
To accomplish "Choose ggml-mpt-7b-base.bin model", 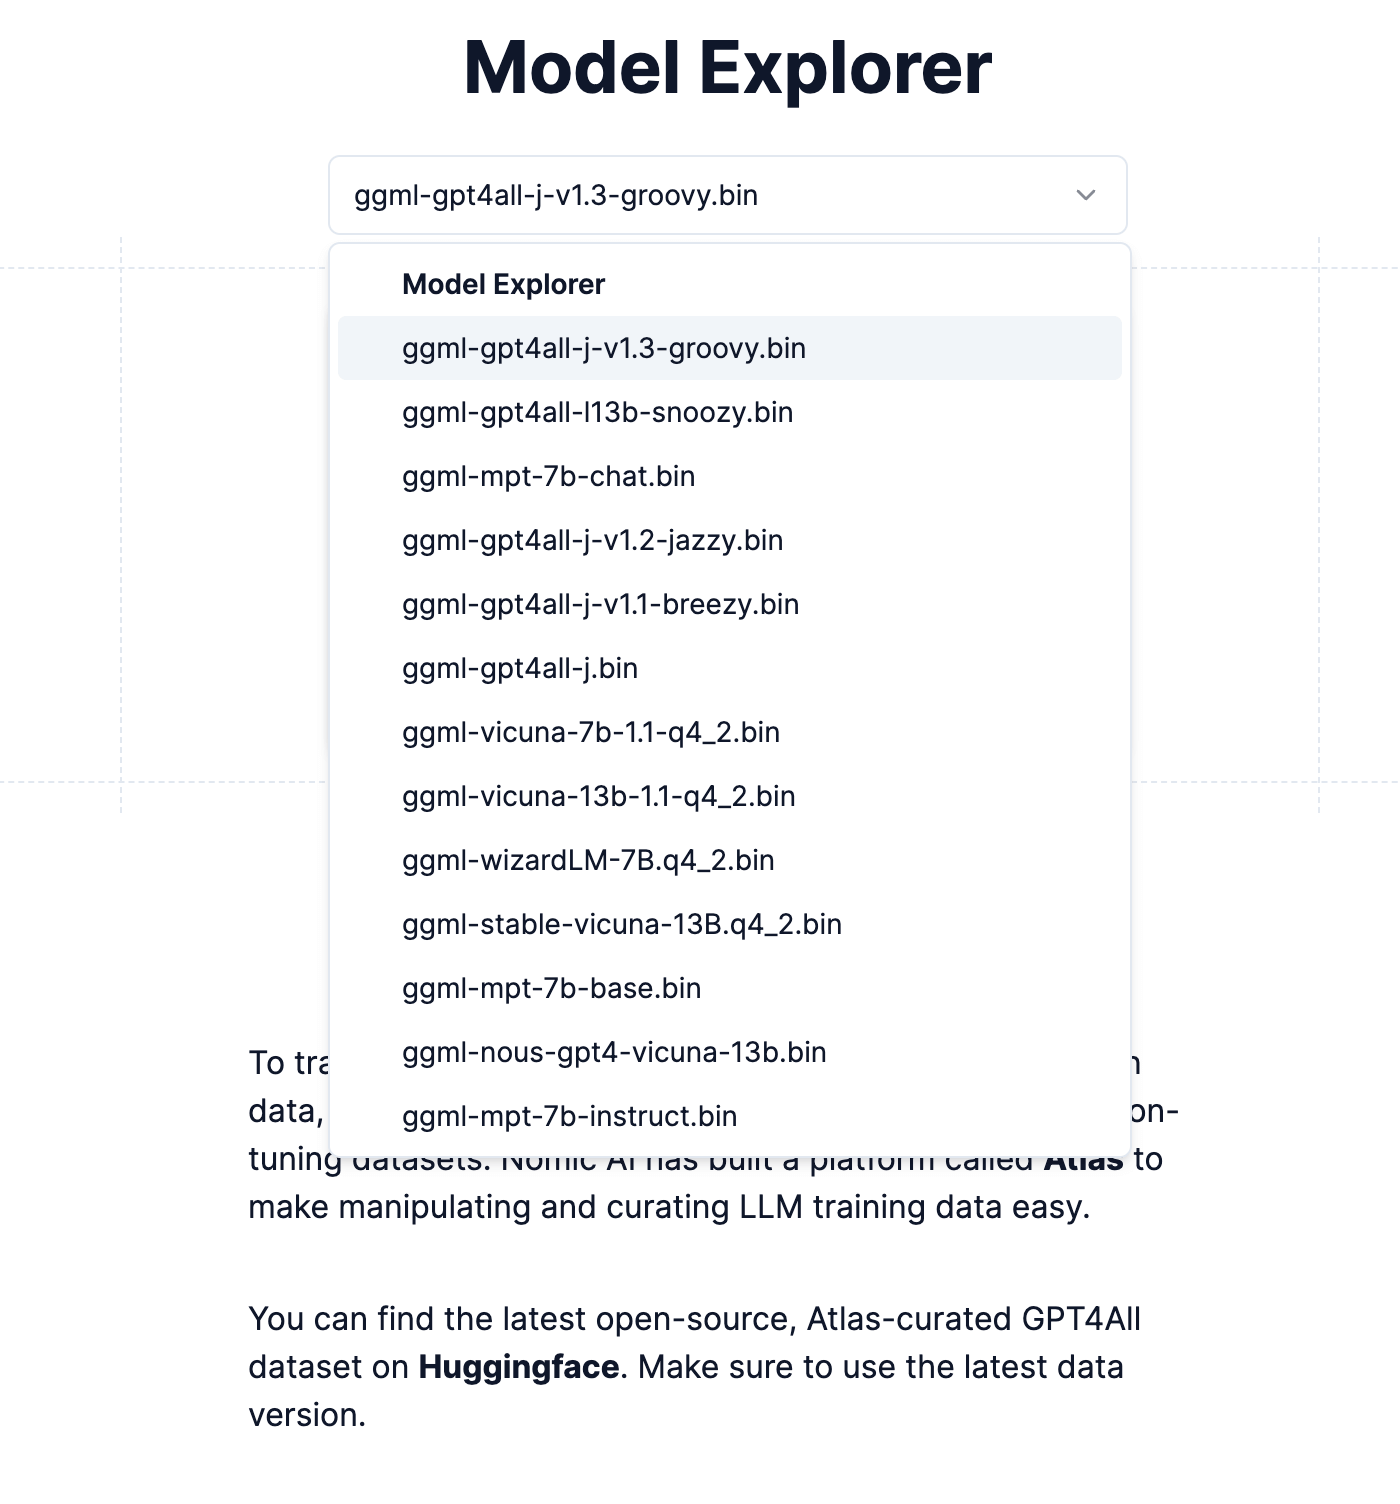I will point(551,988).
